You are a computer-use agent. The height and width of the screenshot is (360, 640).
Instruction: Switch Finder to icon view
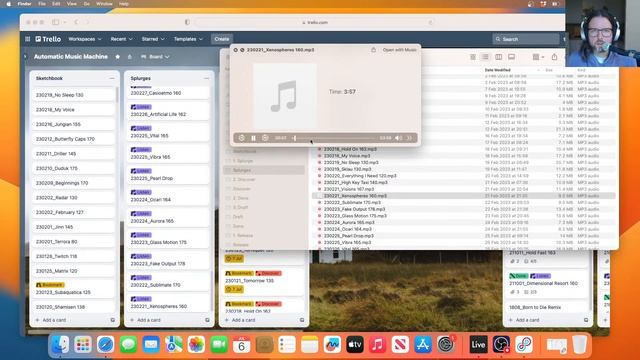click(x=473, y=57)
